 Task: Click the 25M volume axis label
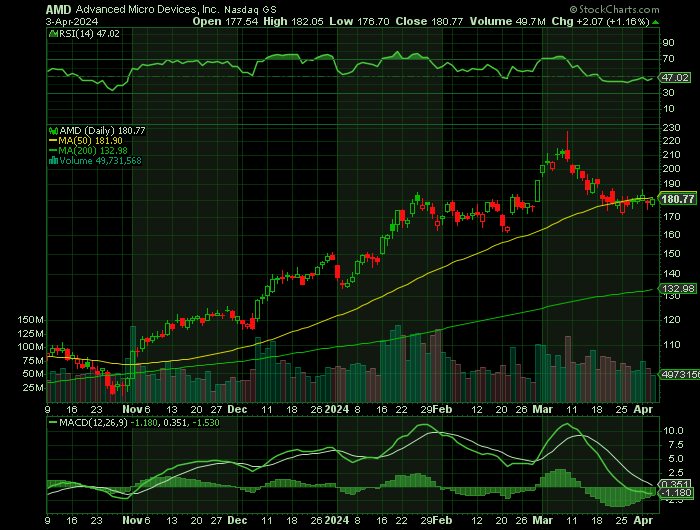pyautogui.click(x=33, y=388)
